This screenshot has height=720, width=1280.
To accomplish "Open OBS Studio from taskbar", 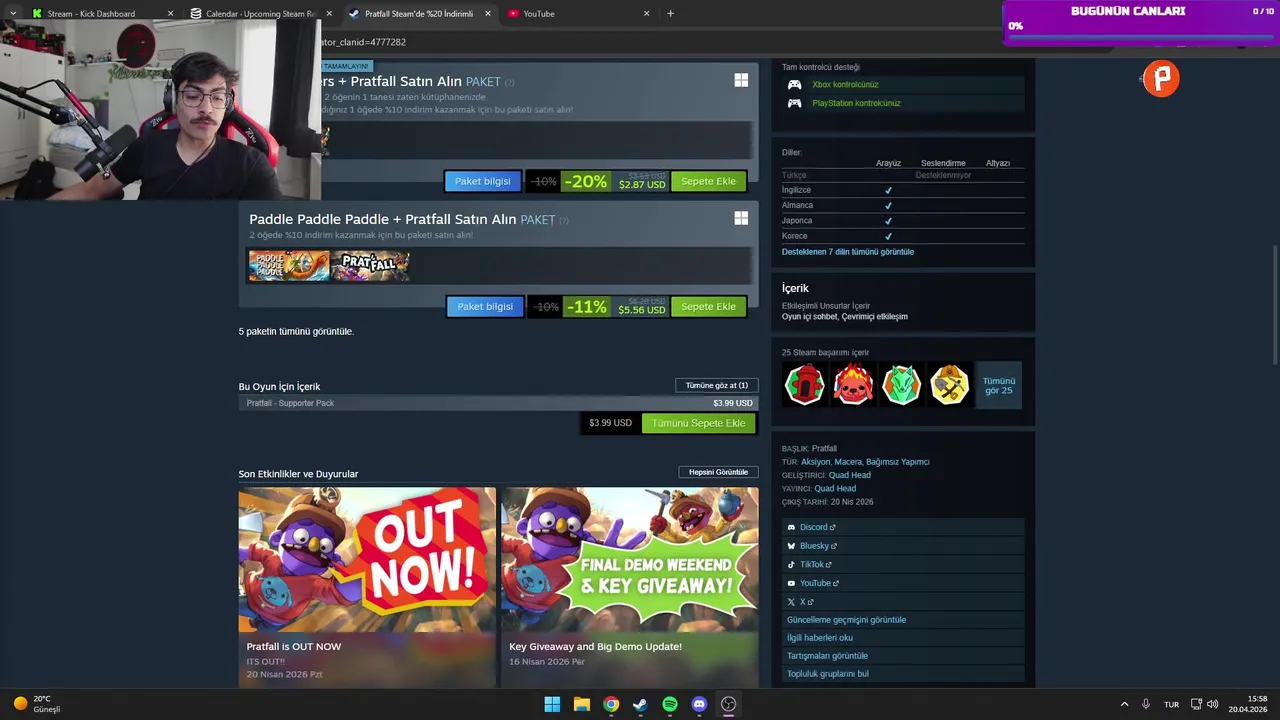I will (729, 704).
